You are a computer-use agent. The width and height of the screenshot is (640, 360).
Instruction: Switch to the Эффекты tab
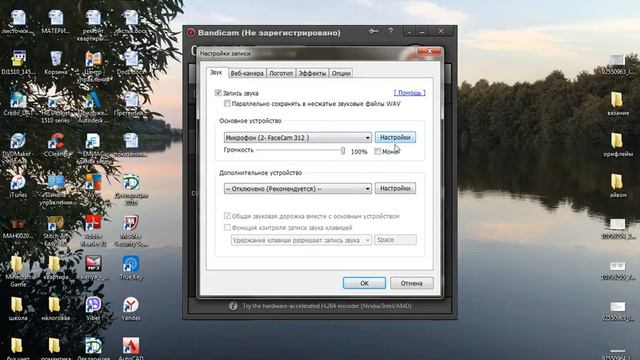tap(312, 73)
